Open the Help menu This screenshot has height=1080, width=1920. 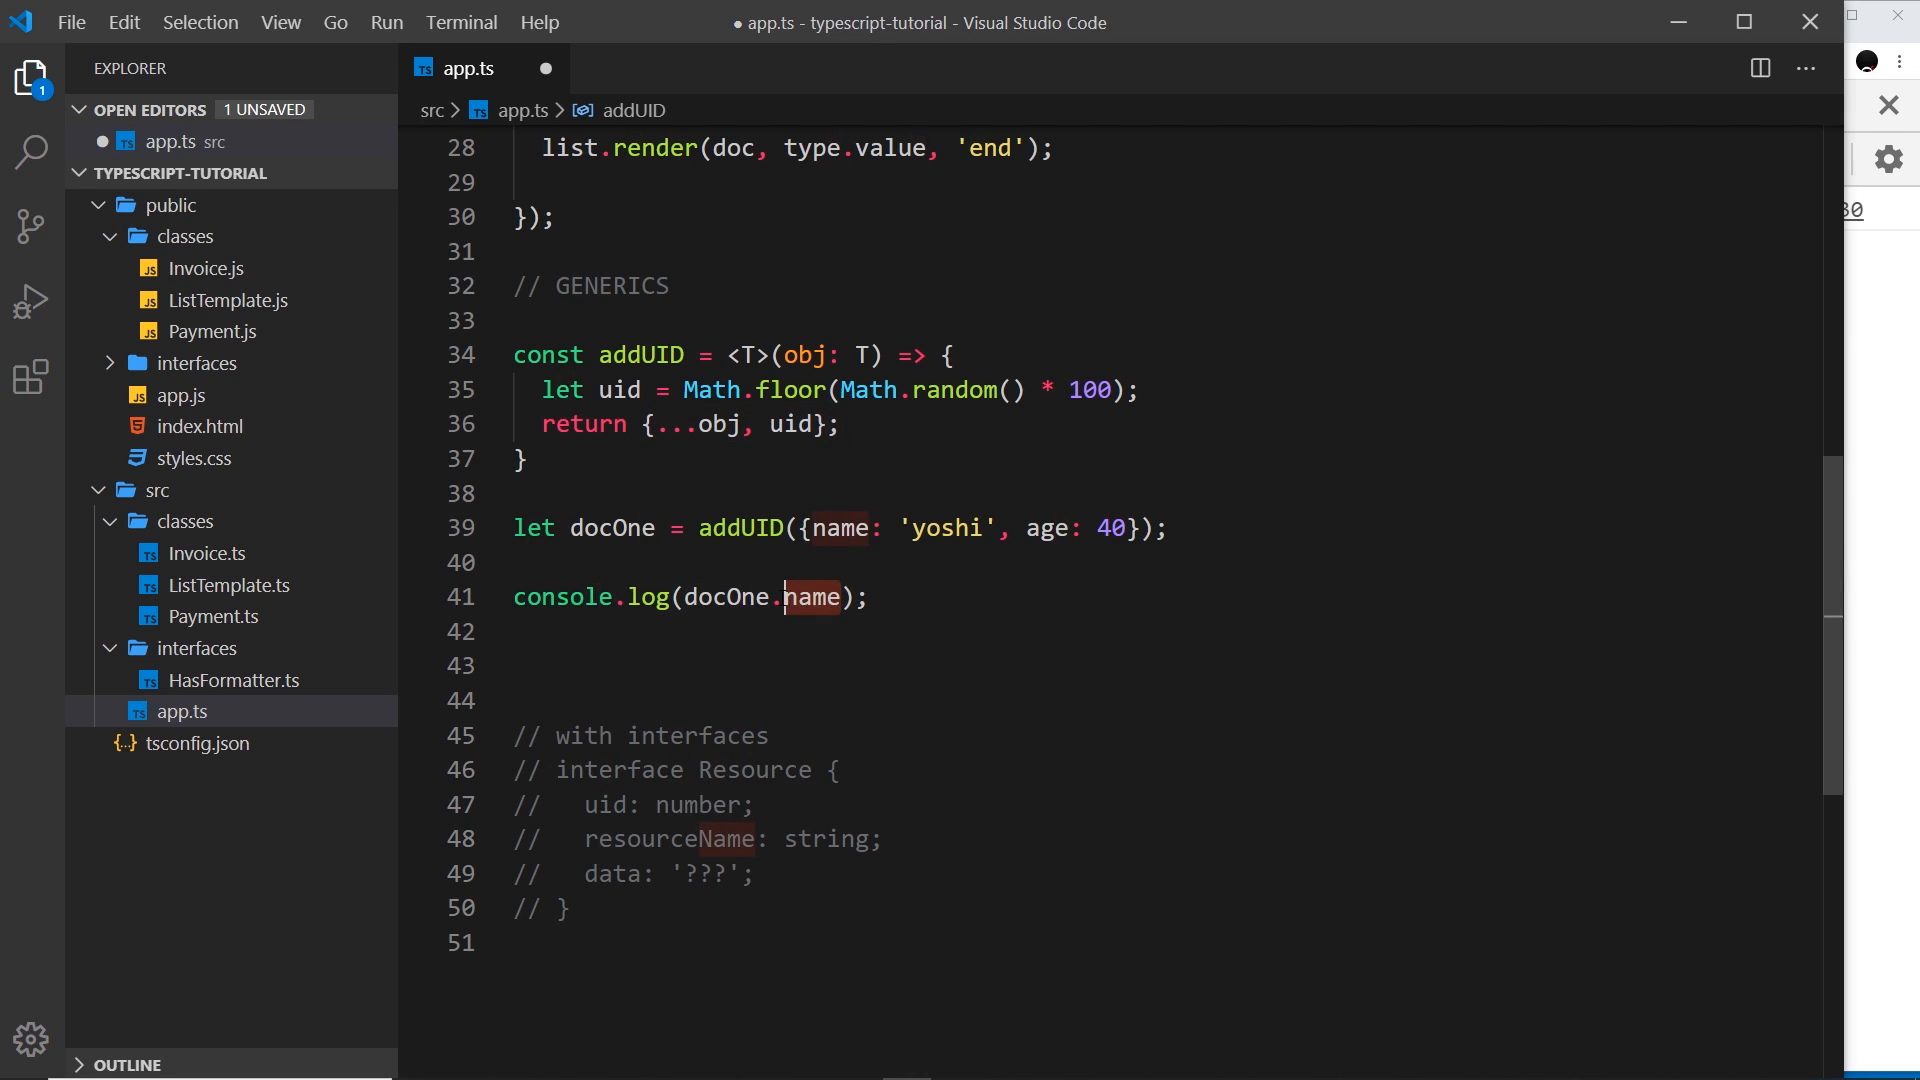tap(540, 22)
